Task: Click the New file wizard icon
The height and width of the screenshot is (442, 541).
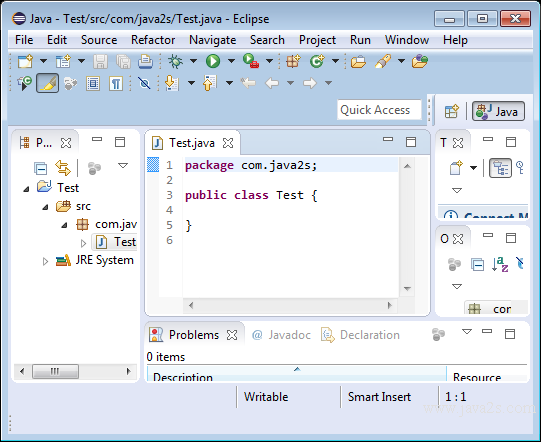Action: pyautogui.click(x=25, y=62)
